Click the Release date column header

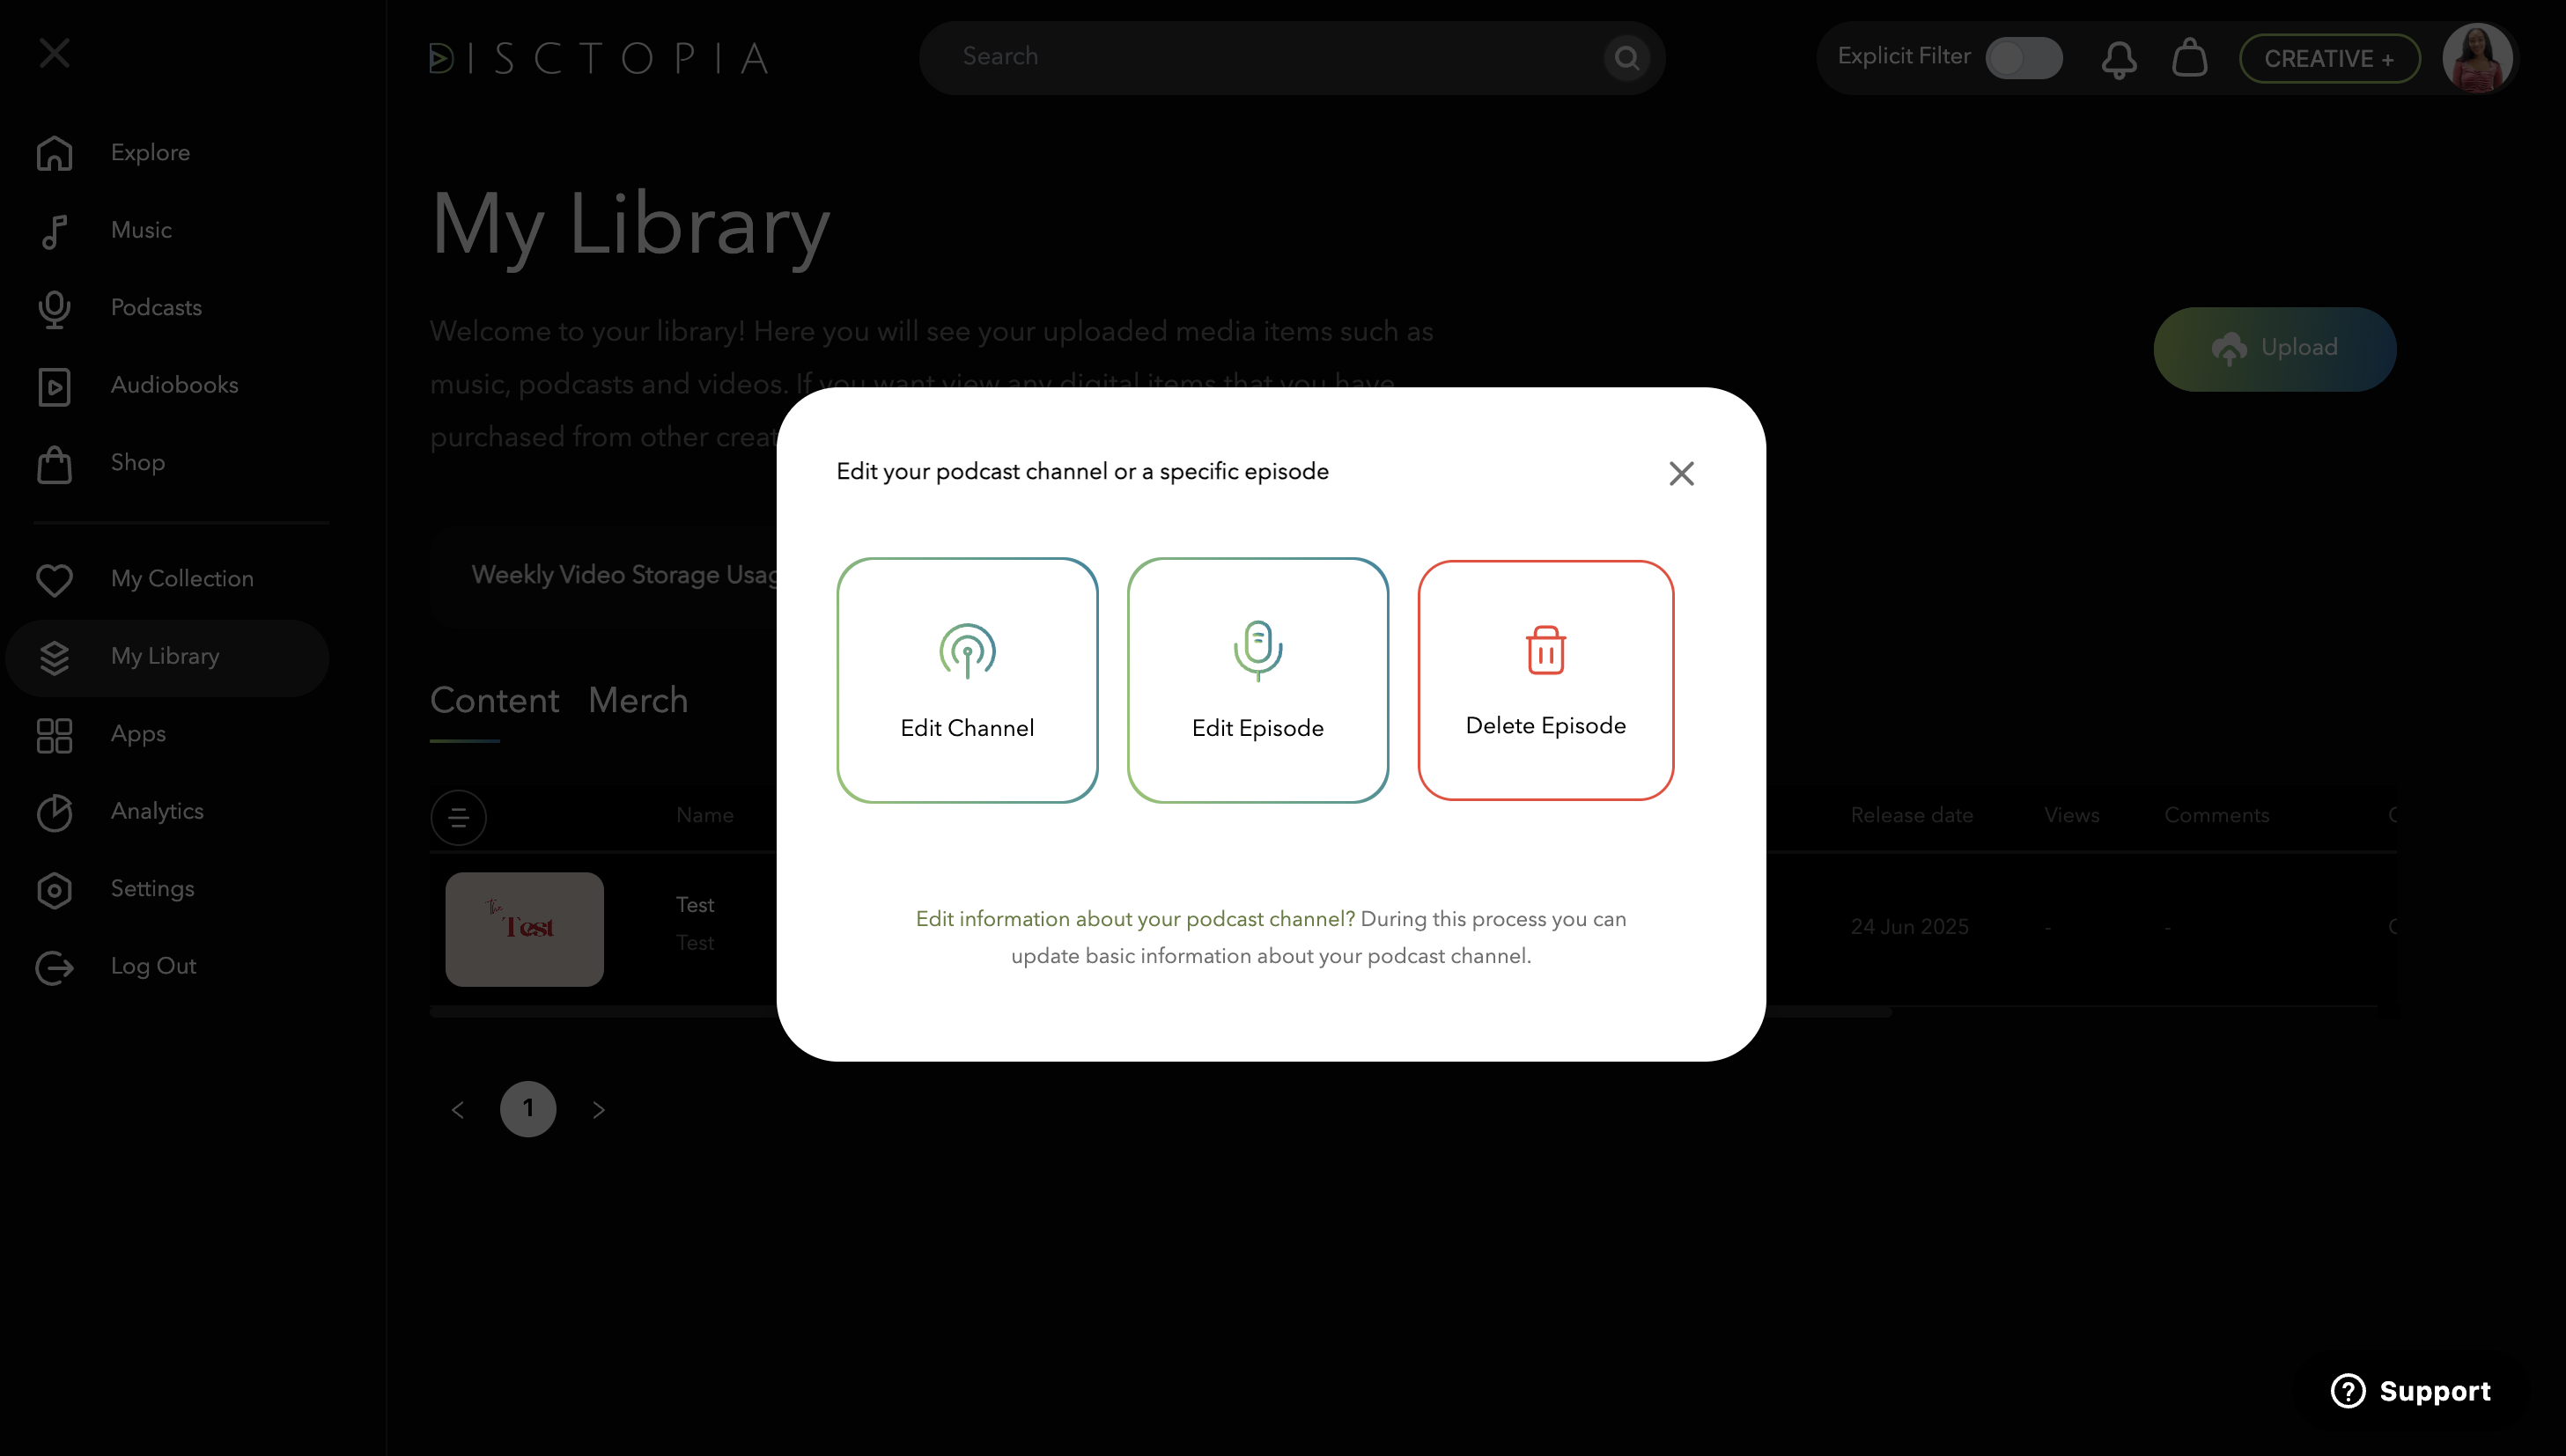[1911, 816]
